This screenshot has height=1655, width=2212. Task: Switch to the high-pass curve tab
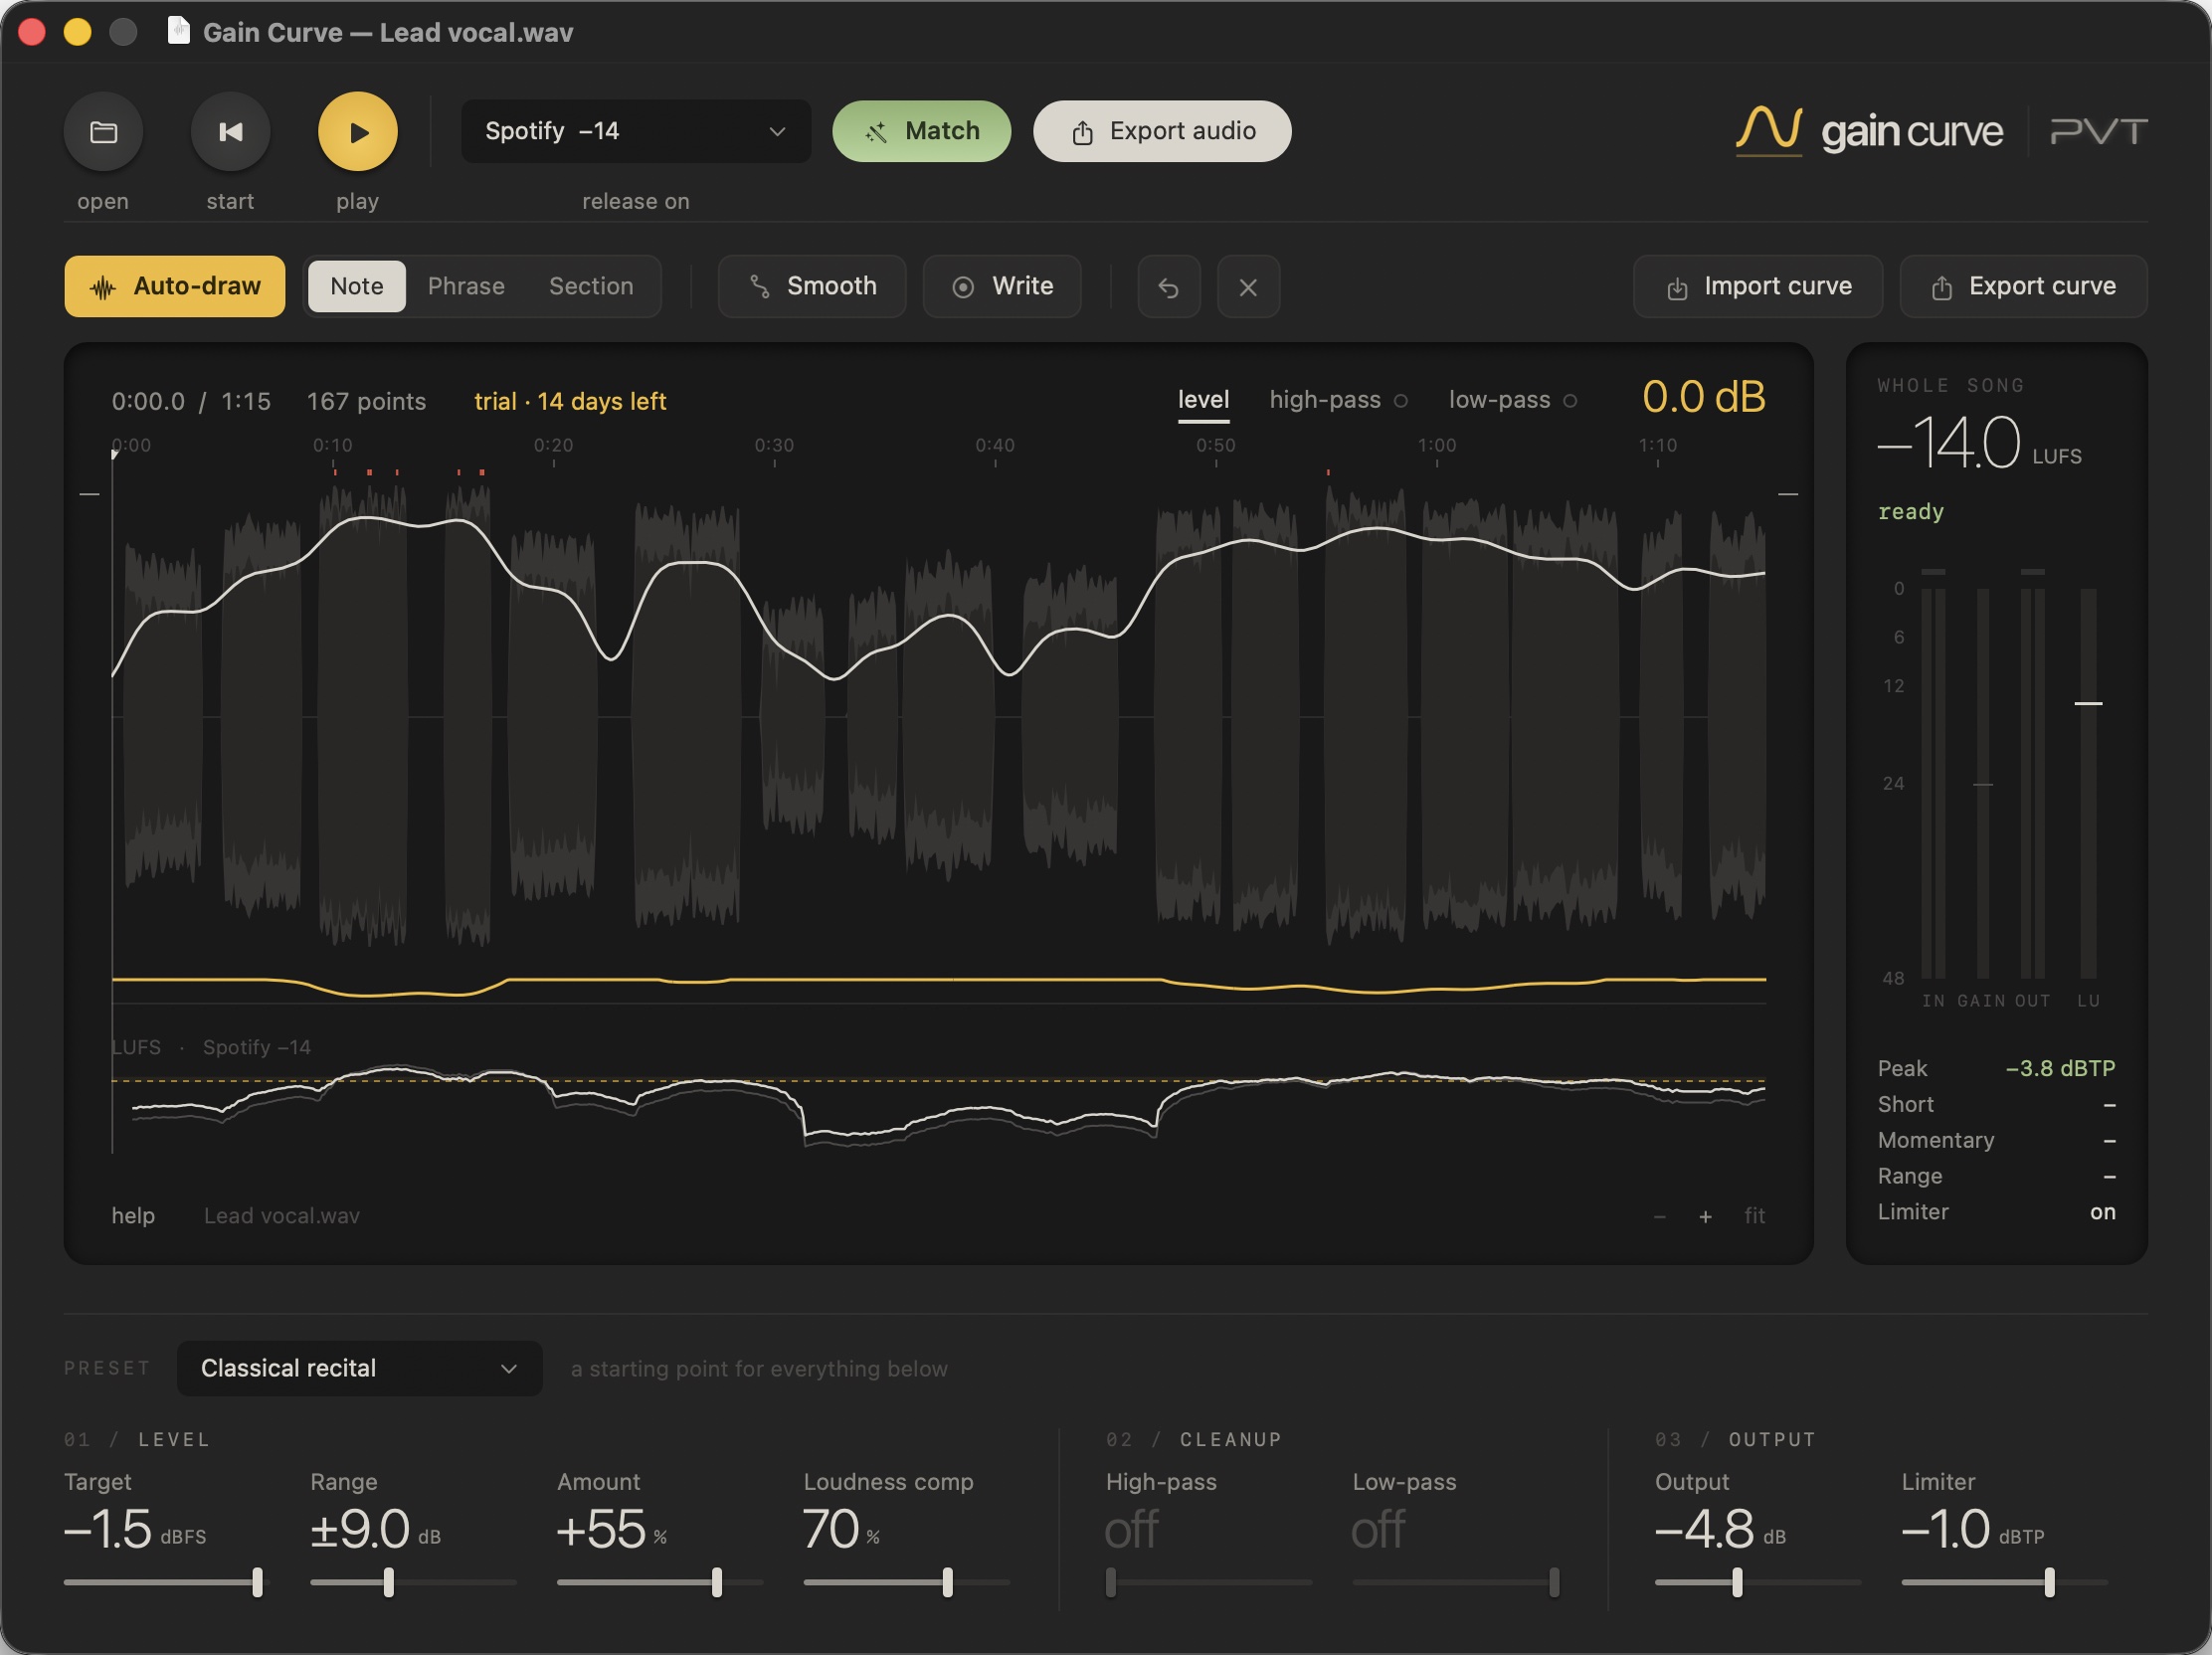pos(1338,400)
